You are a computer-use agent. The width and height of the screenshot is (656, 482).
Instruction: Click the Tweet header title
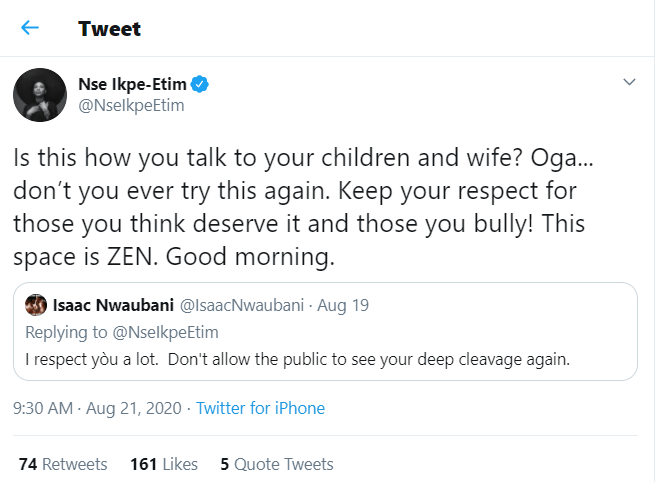pyautogui.click(x=110, y=28)
